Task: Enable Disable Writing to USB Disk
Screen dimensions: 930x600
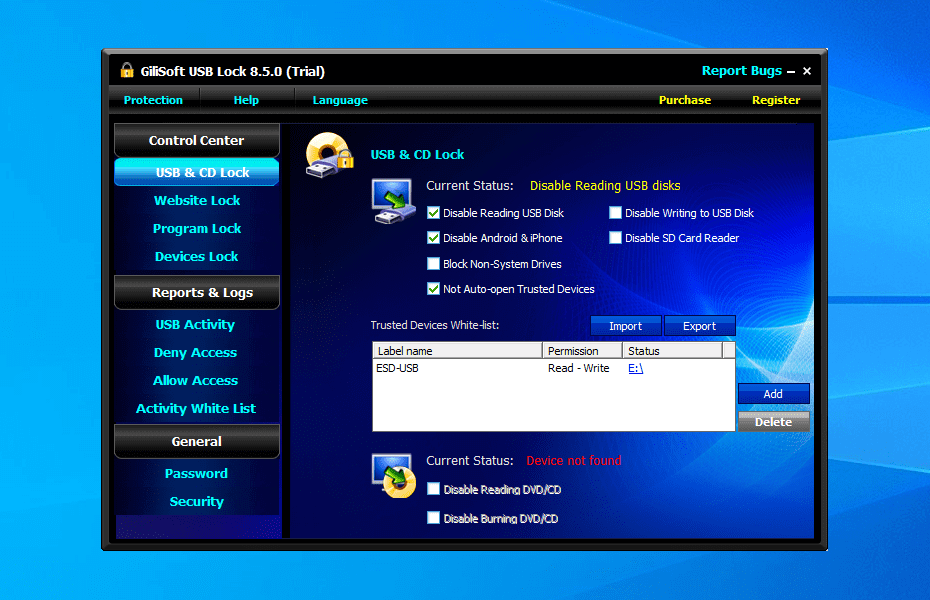Action: tap(615, 213)
